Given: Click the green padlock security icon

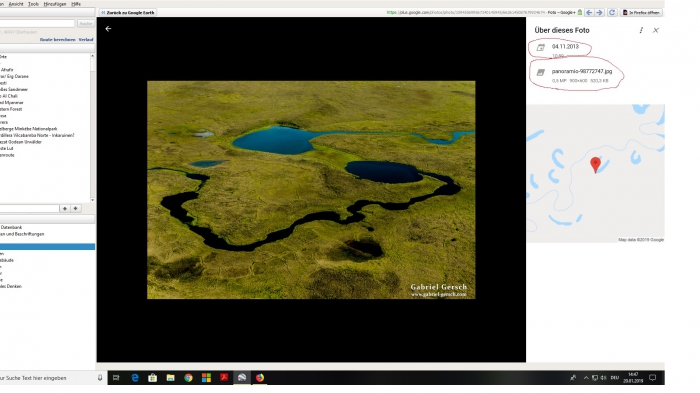Looking at the screenshot, I should point(580,13).
